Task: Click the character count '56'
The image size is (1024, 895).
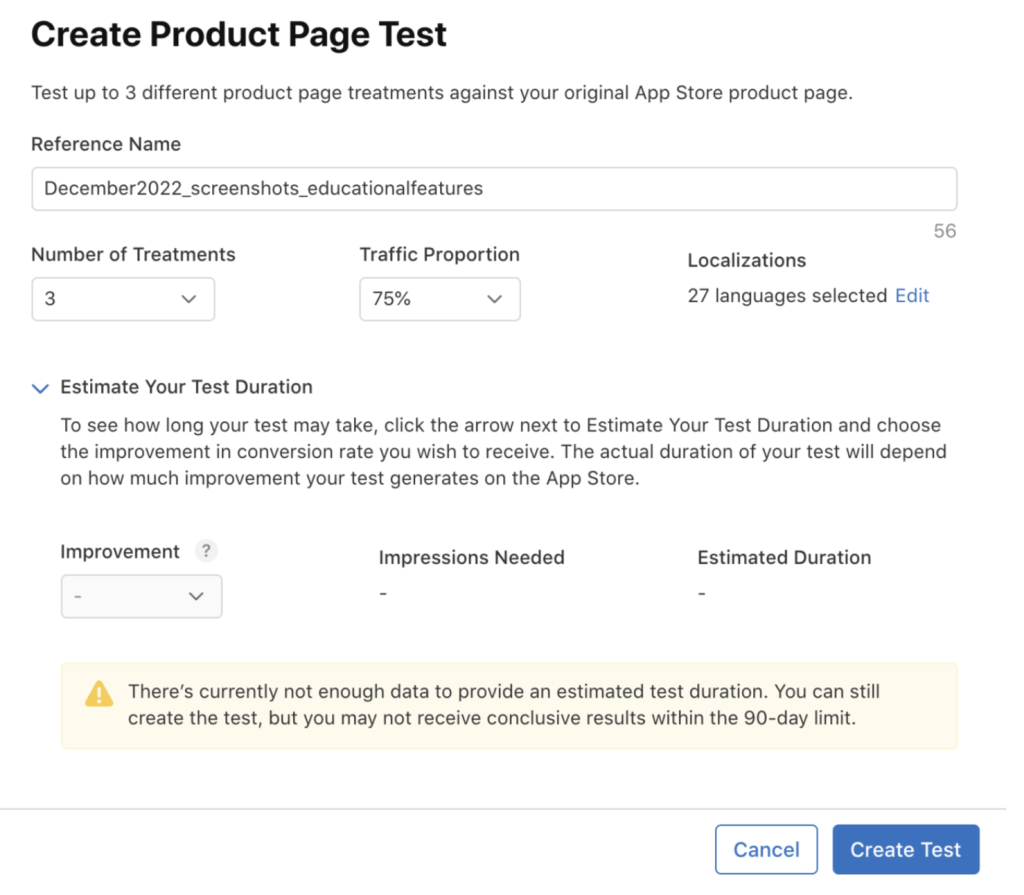Action: [x=944, y=231]
